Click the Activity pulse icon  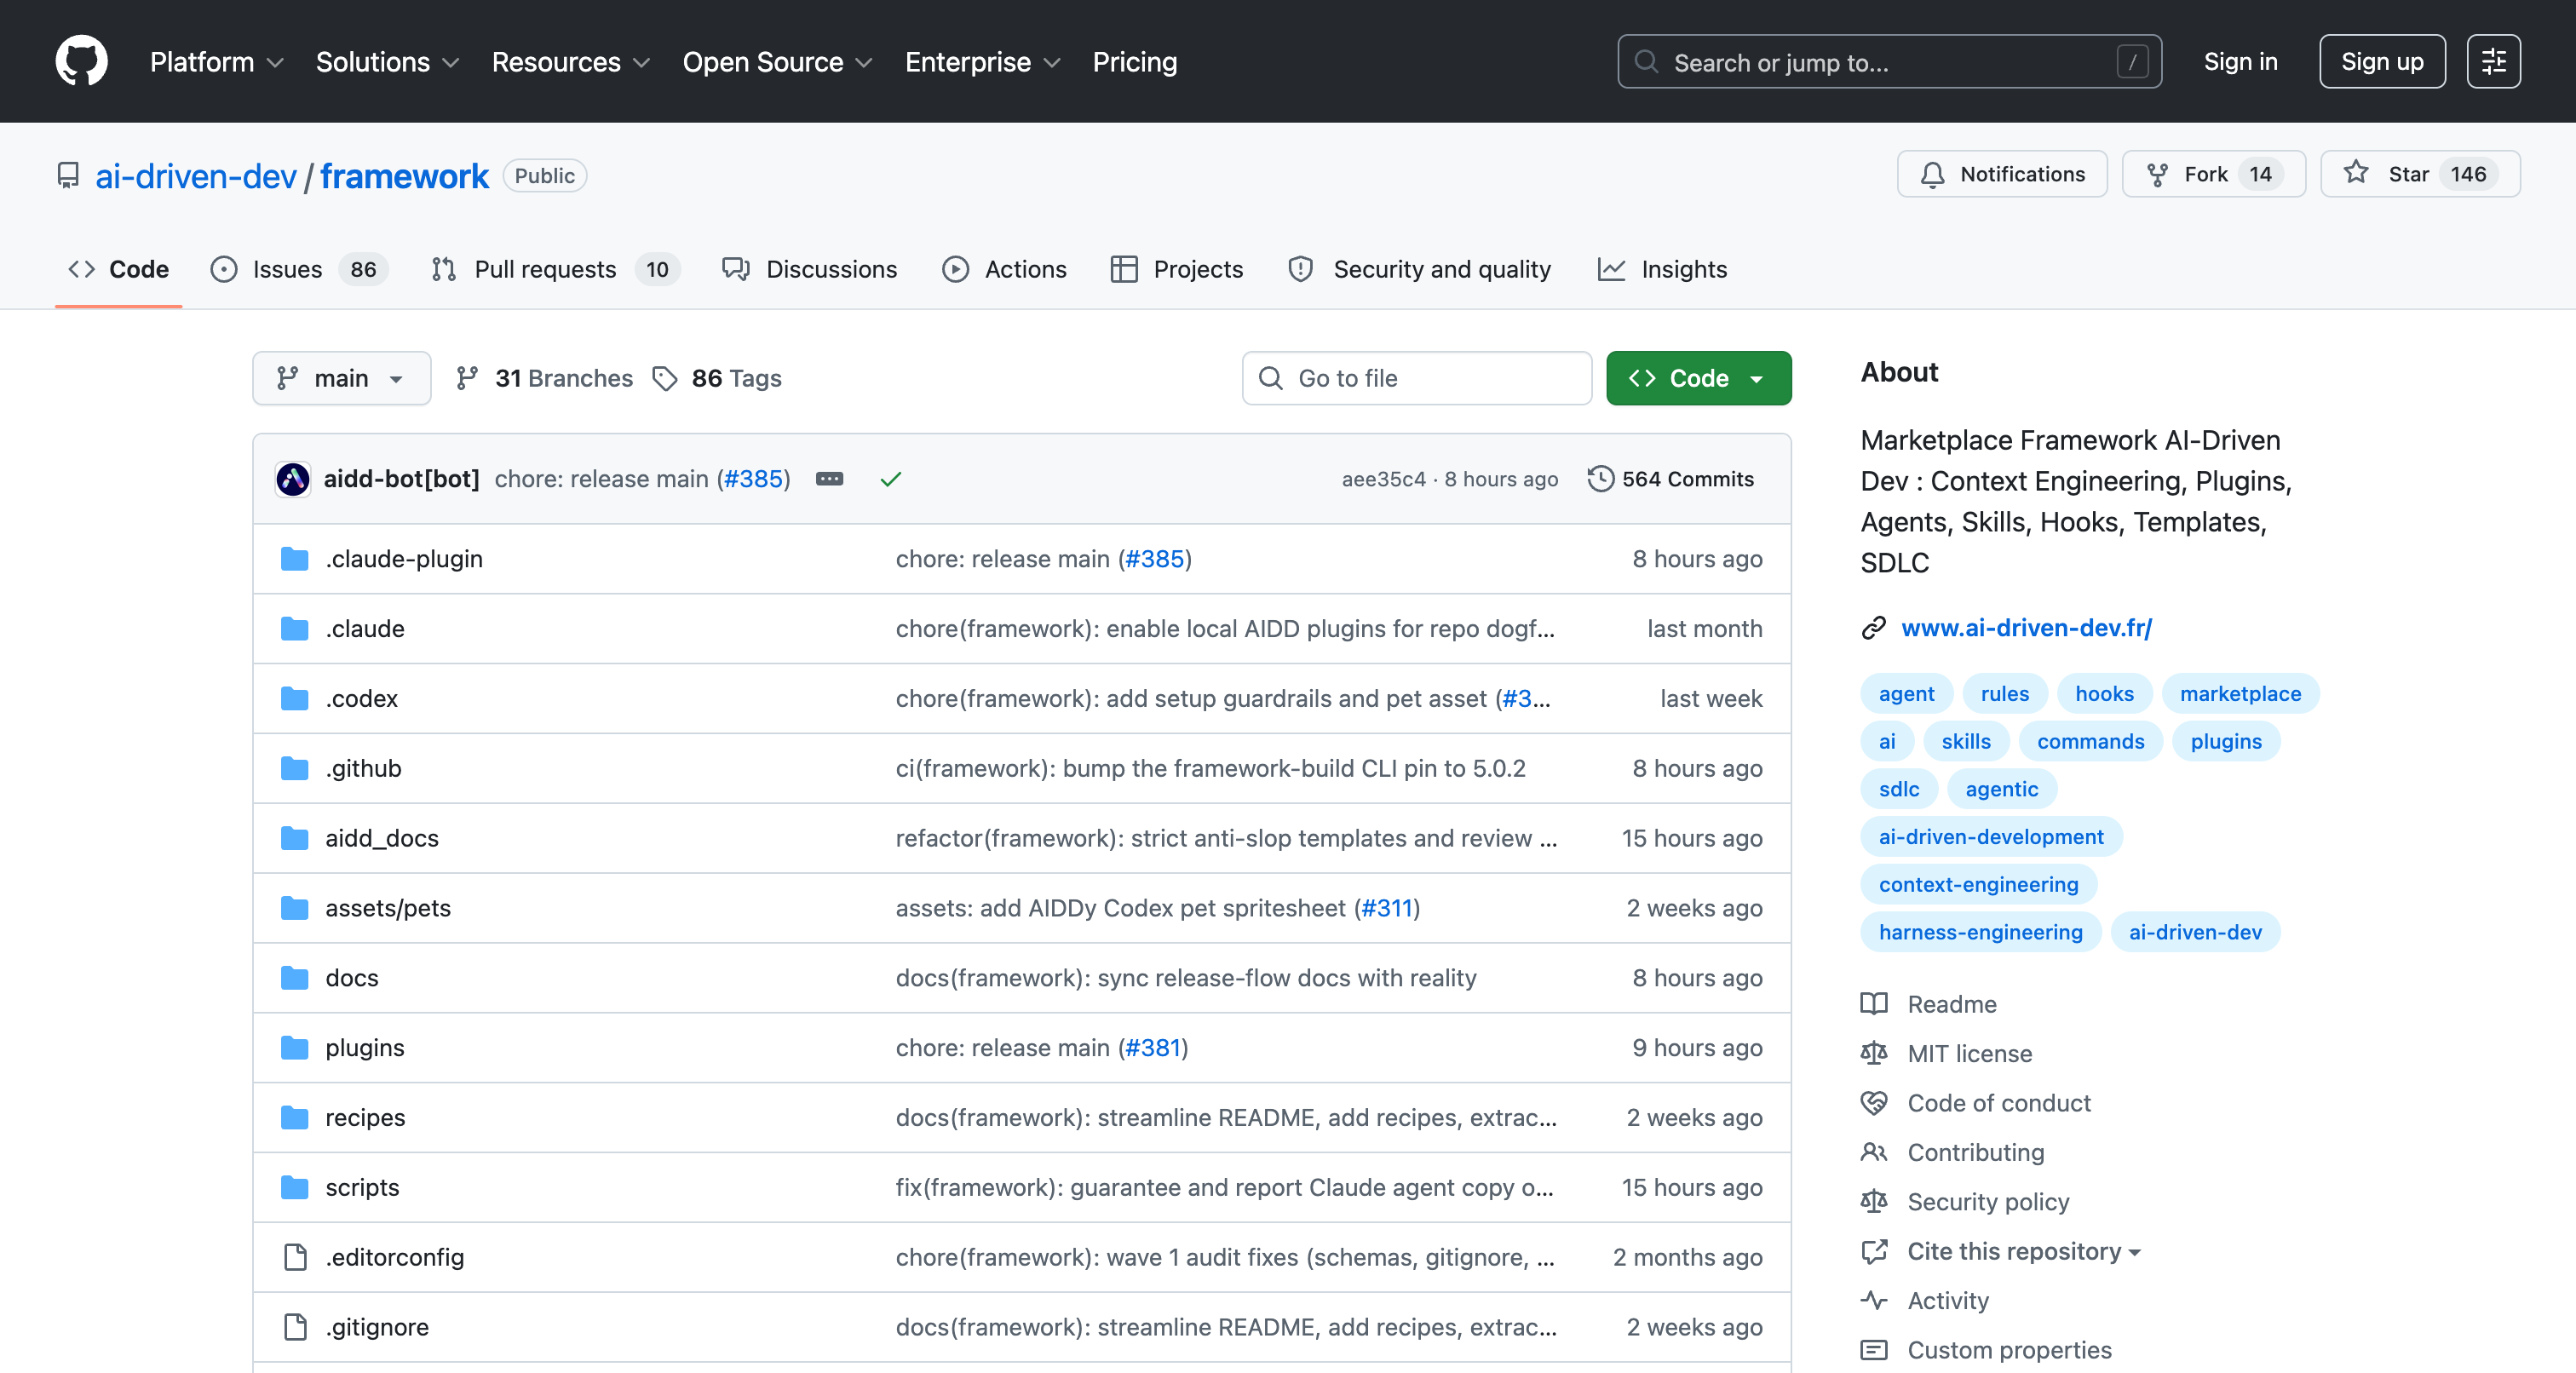coord(1874,1300)
